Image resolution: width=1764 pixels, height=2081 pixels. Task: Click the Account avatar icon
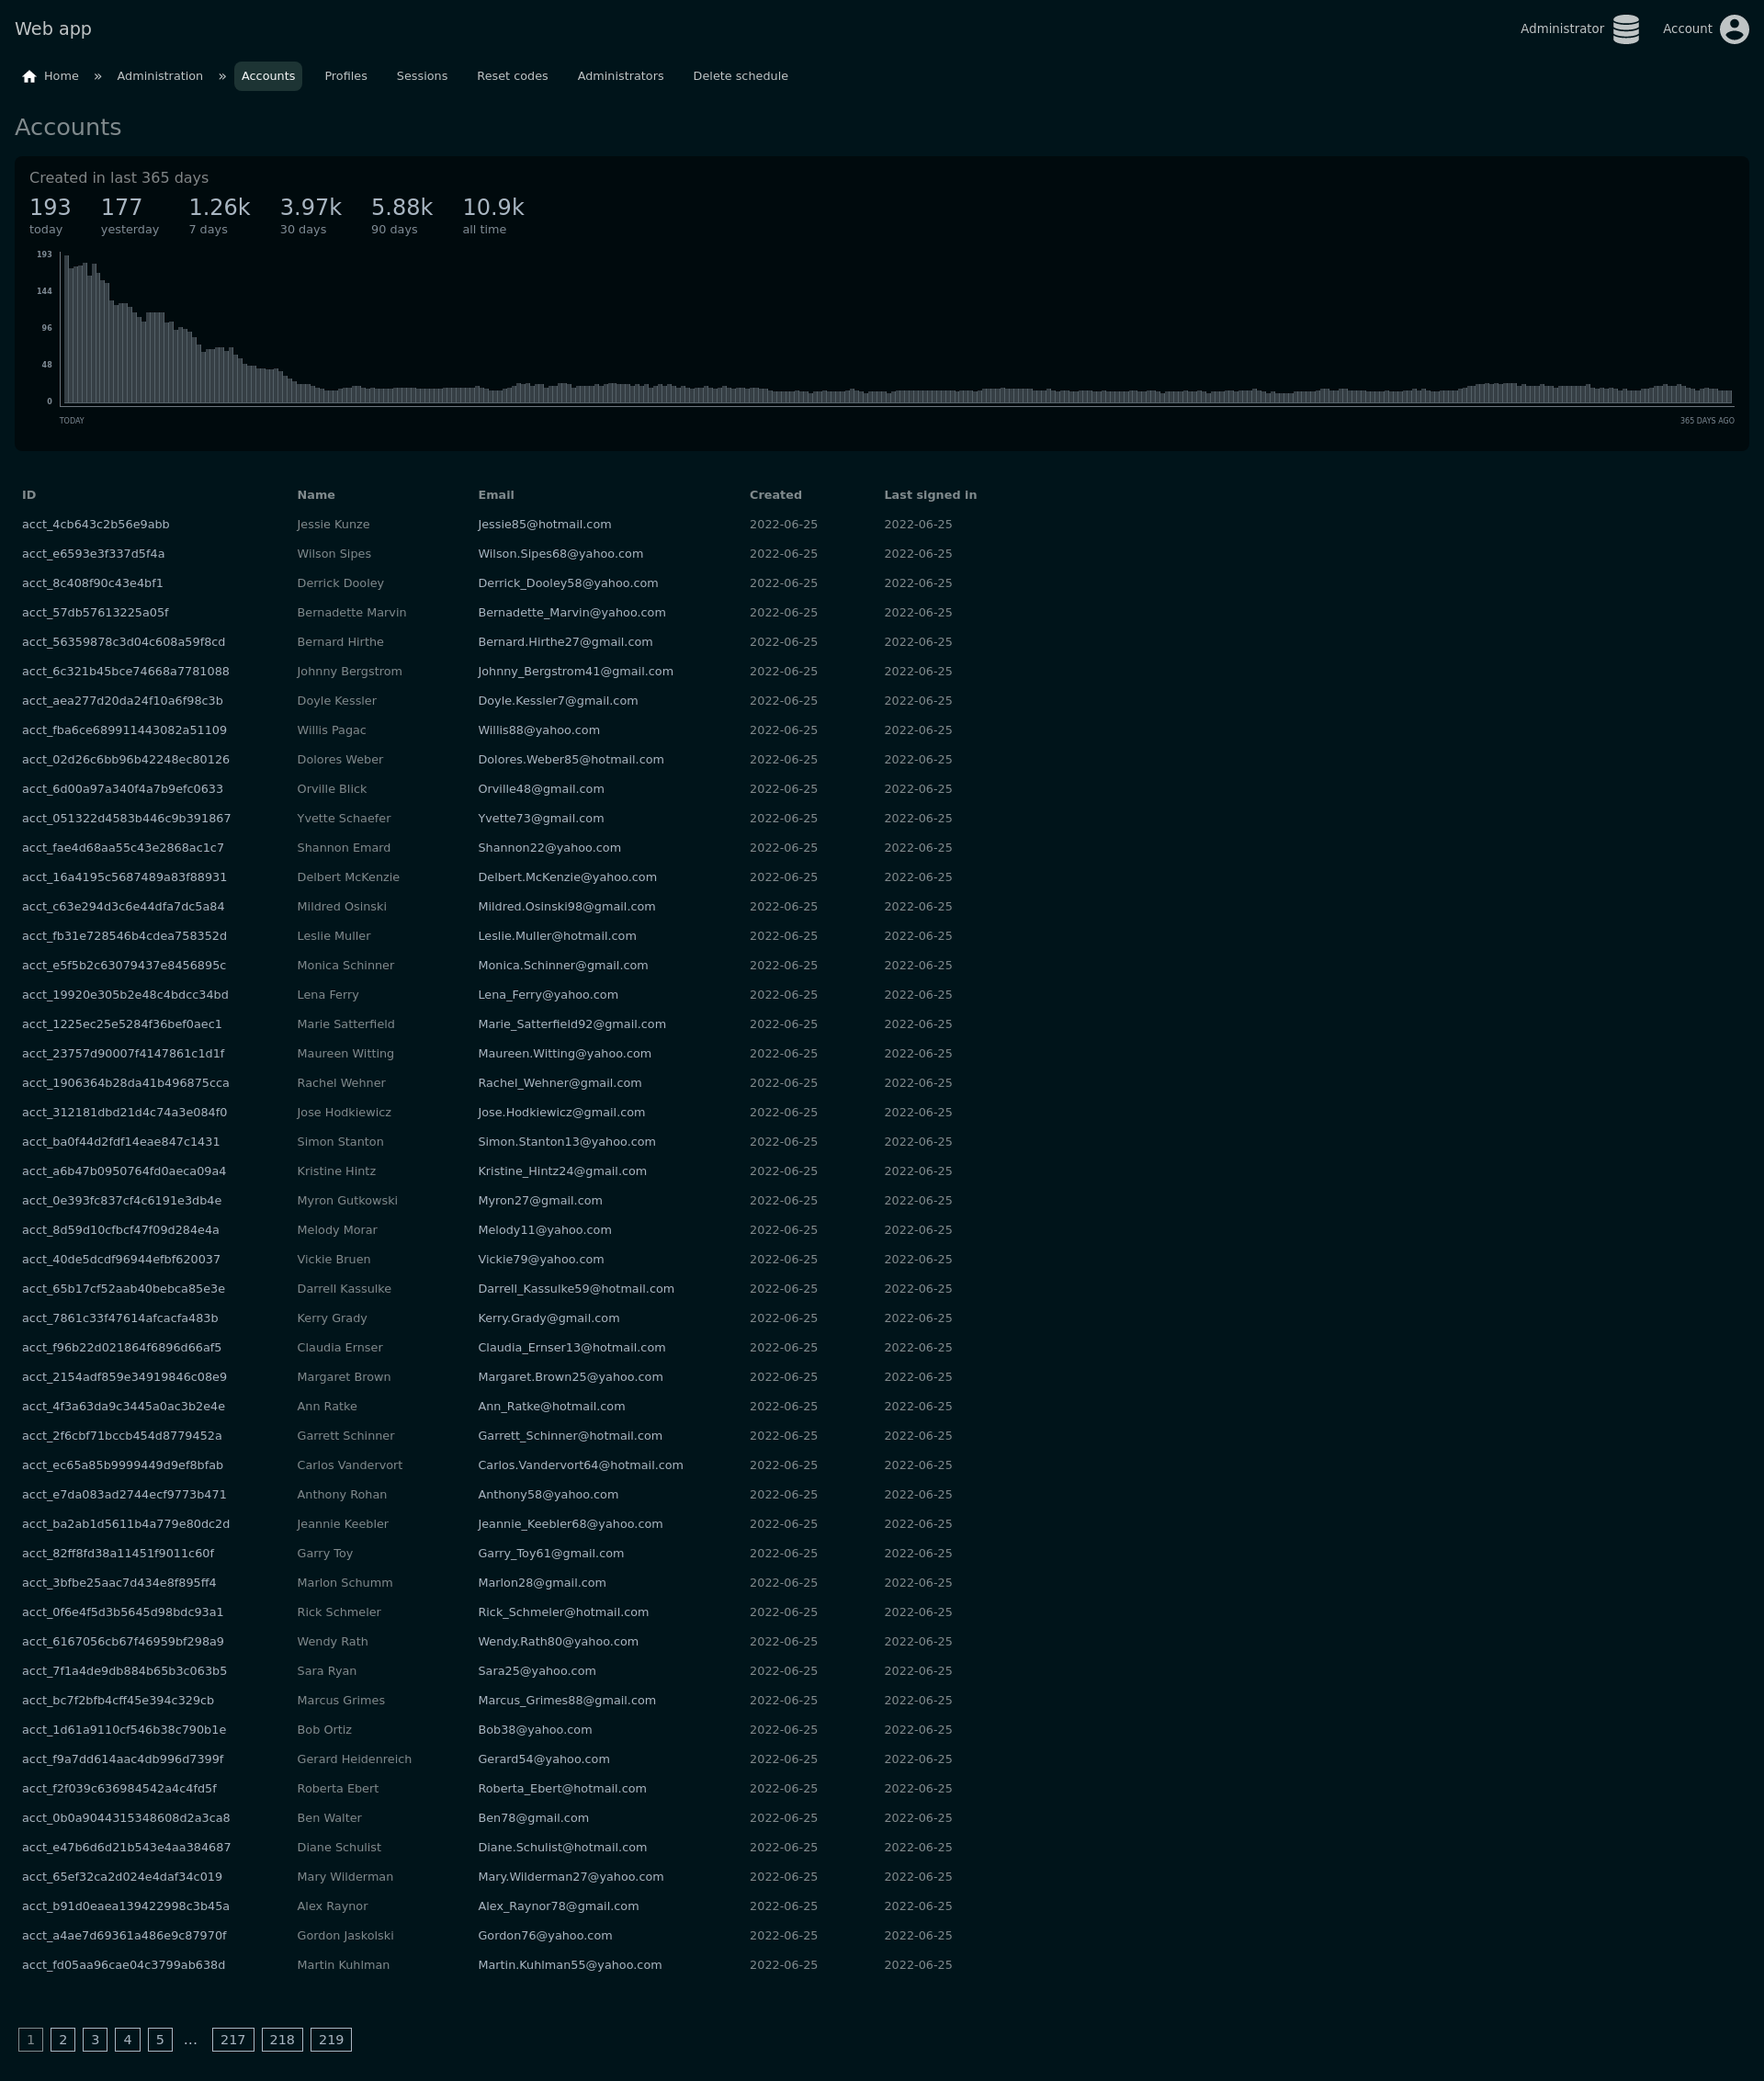pyautogui.click(x=1734, y=29)
